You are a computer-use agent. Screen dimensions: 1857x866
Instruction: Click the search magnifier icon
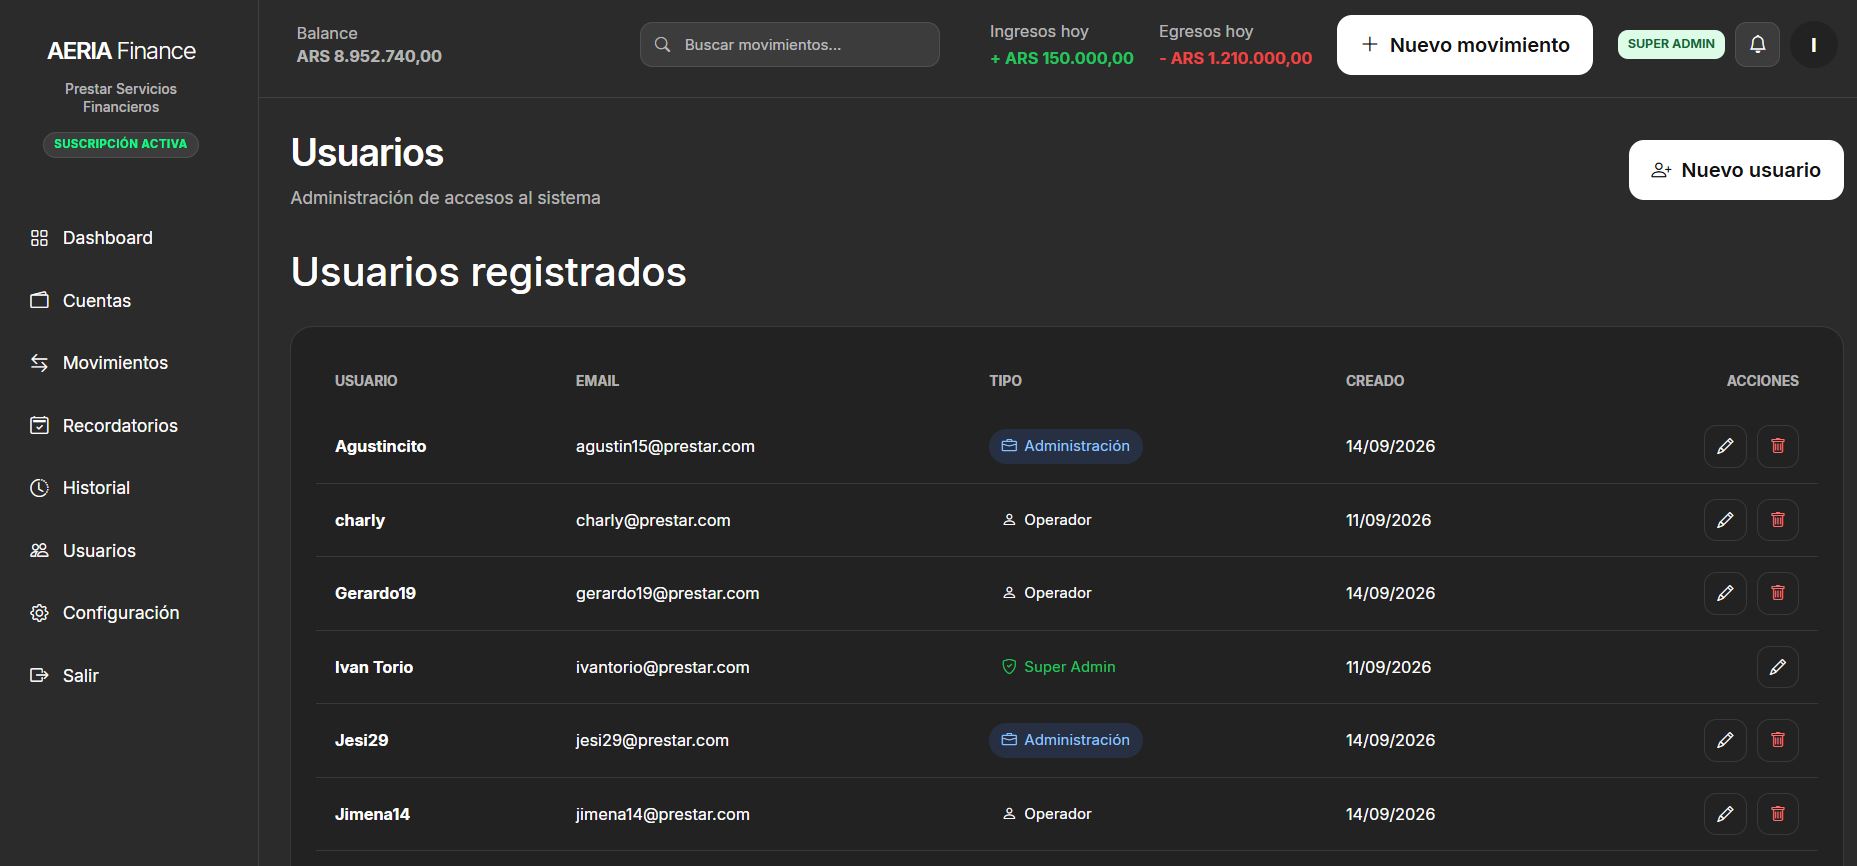(662, 45)
